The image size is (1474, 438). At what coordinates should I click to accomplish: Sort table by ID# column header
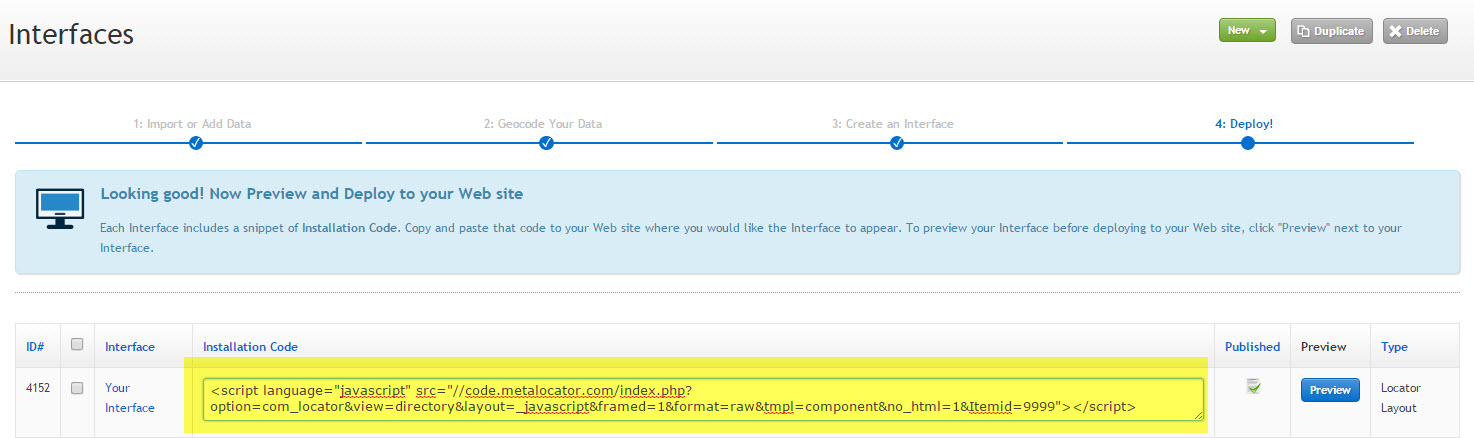click(35, 347)
